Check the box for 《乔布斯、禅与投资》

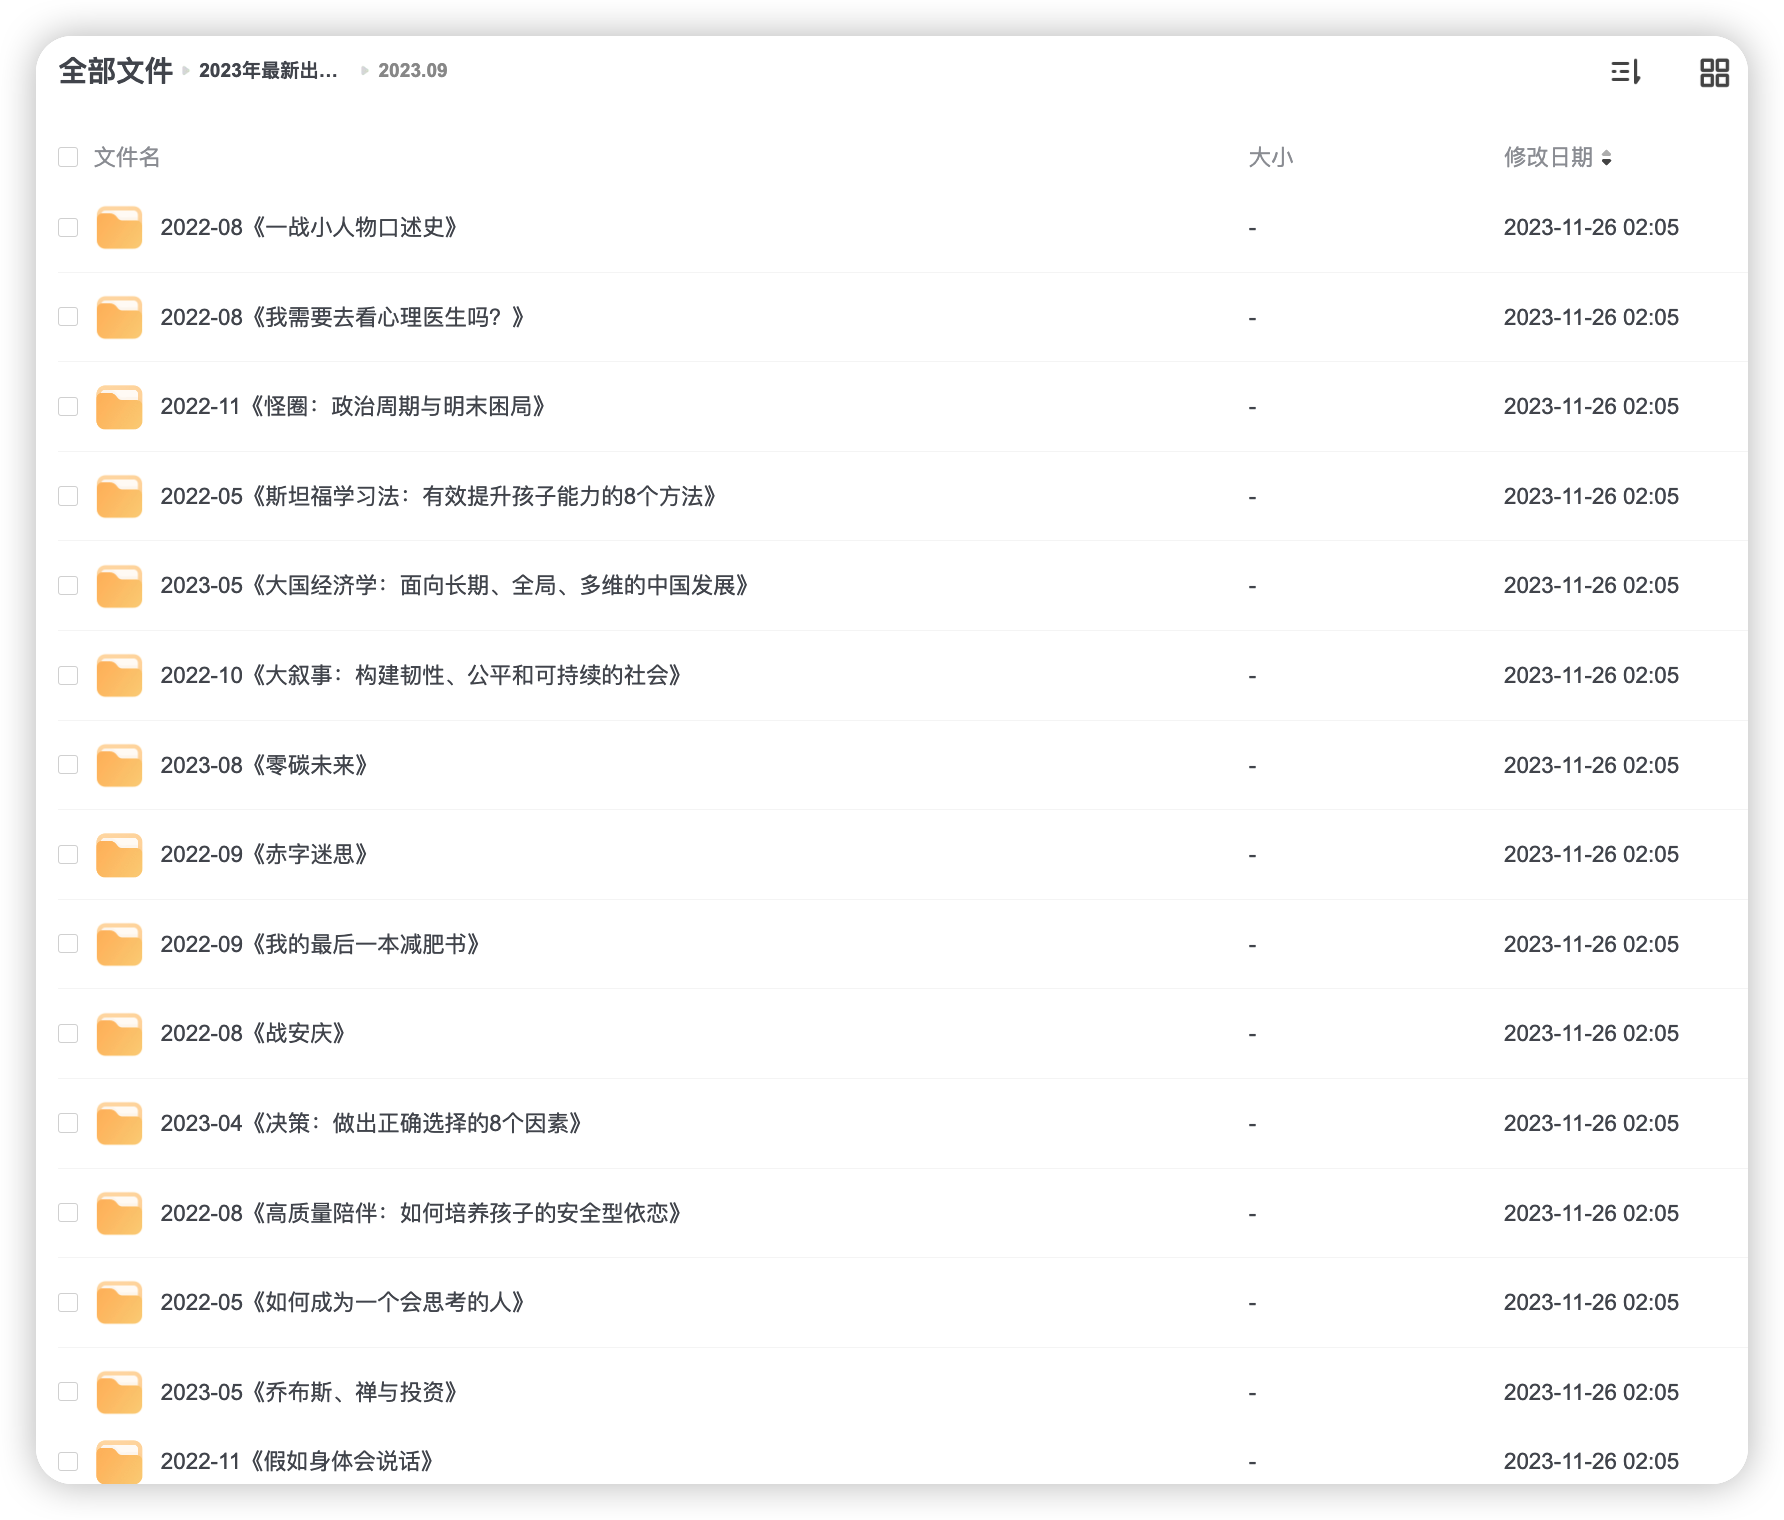[68, 1392]
